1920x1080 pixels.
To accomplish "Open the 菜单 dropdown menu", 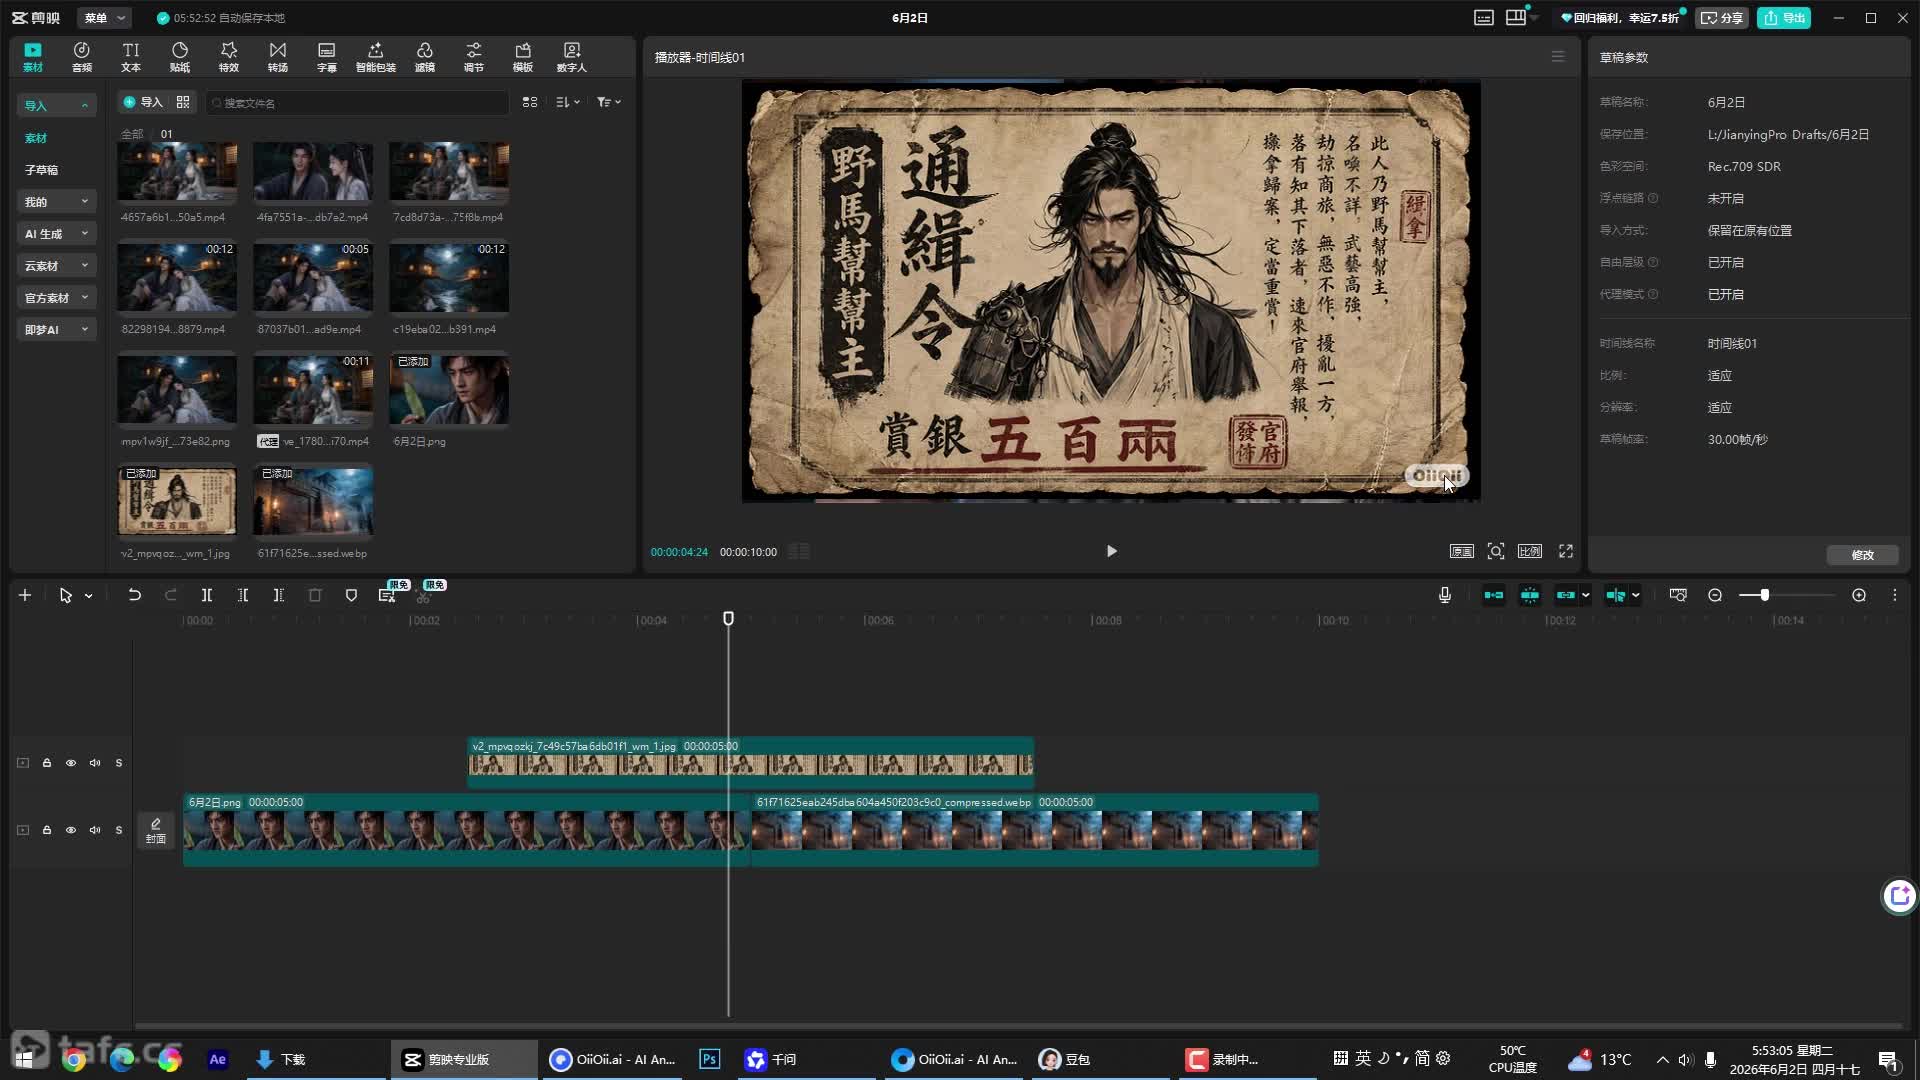I will click(x=104, y=18).
